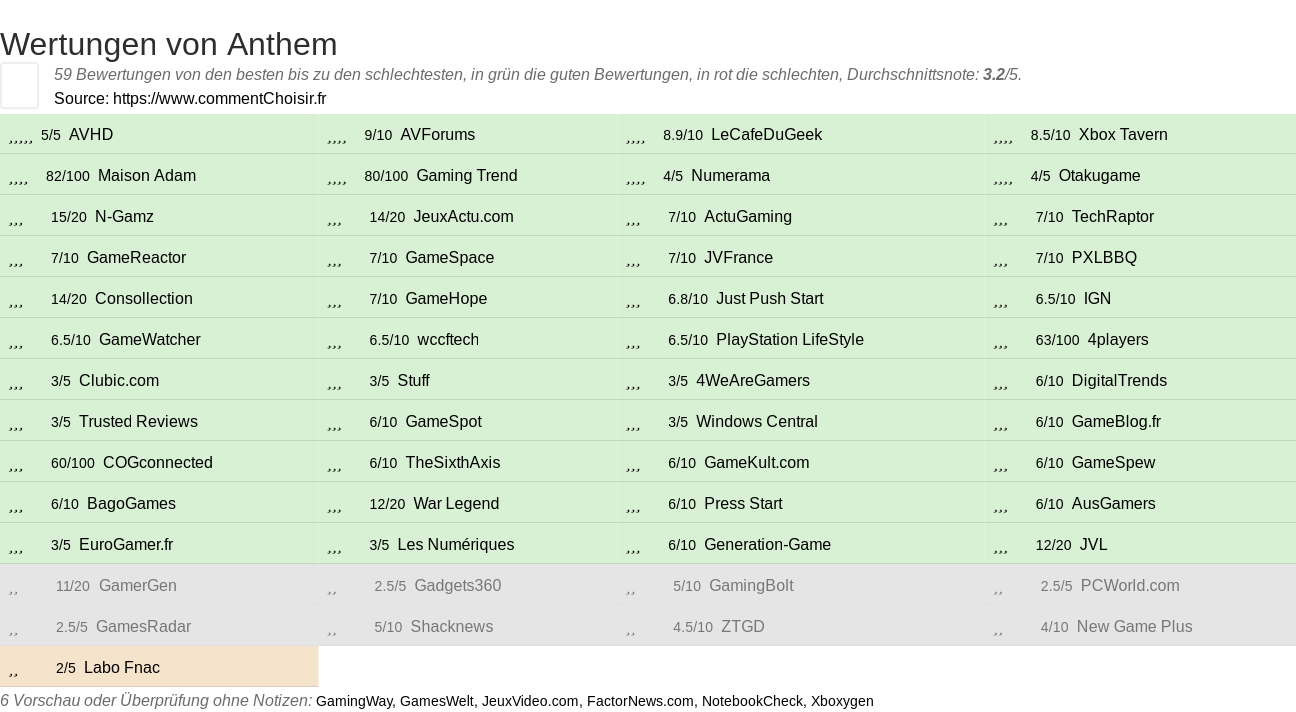Select JVFrance review

point(739,258)
